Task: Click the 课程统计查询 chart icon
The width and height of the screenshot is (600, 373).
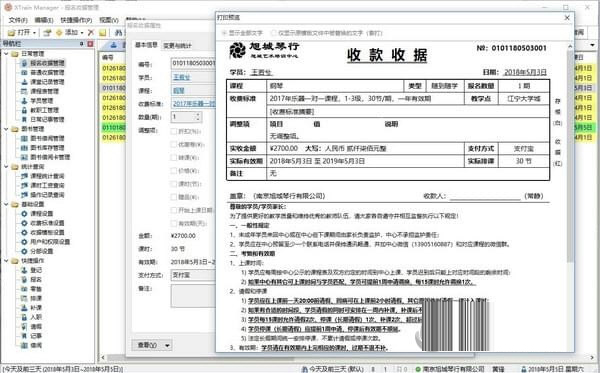Action: coord(24,176)
